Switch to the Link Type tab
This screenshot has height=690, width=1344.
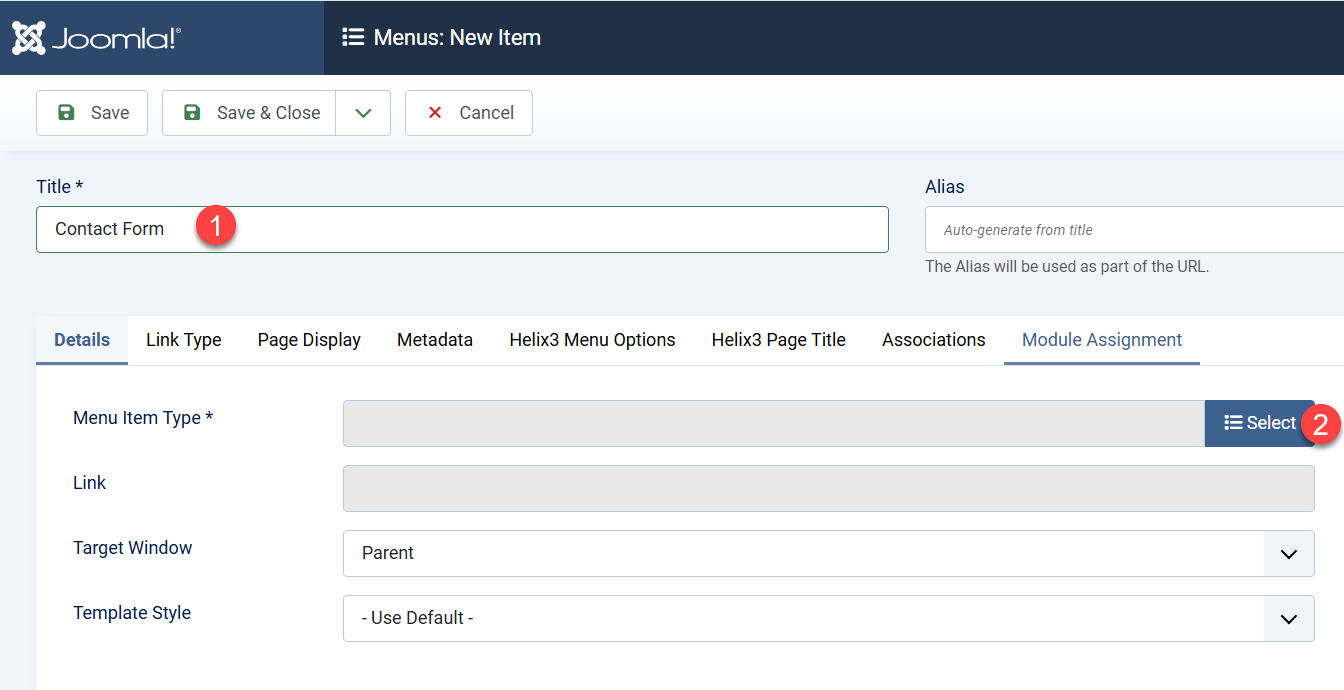183,340
